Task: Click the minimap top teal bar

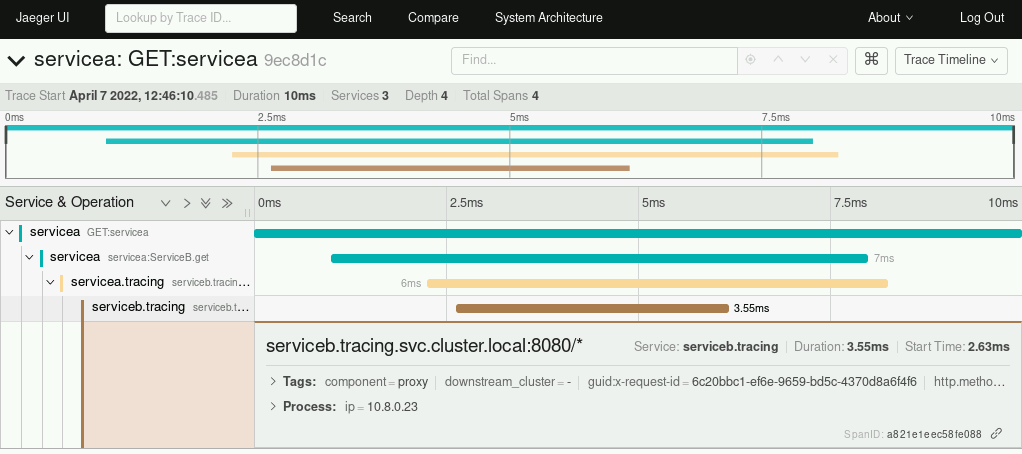Action: coord(510,128)
